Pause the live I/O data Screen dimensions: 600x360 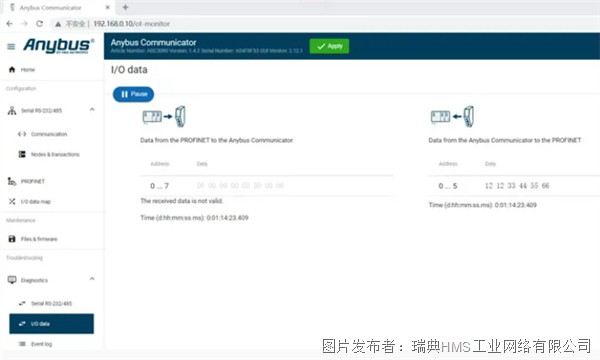coord(133,94)
